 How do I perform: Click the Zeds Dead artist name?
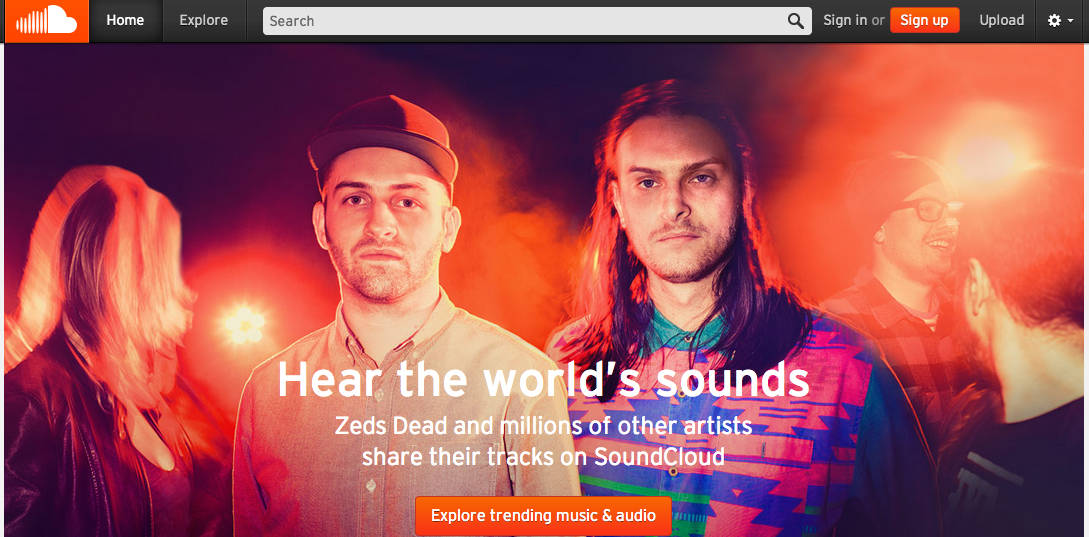(x=372, y=425)
